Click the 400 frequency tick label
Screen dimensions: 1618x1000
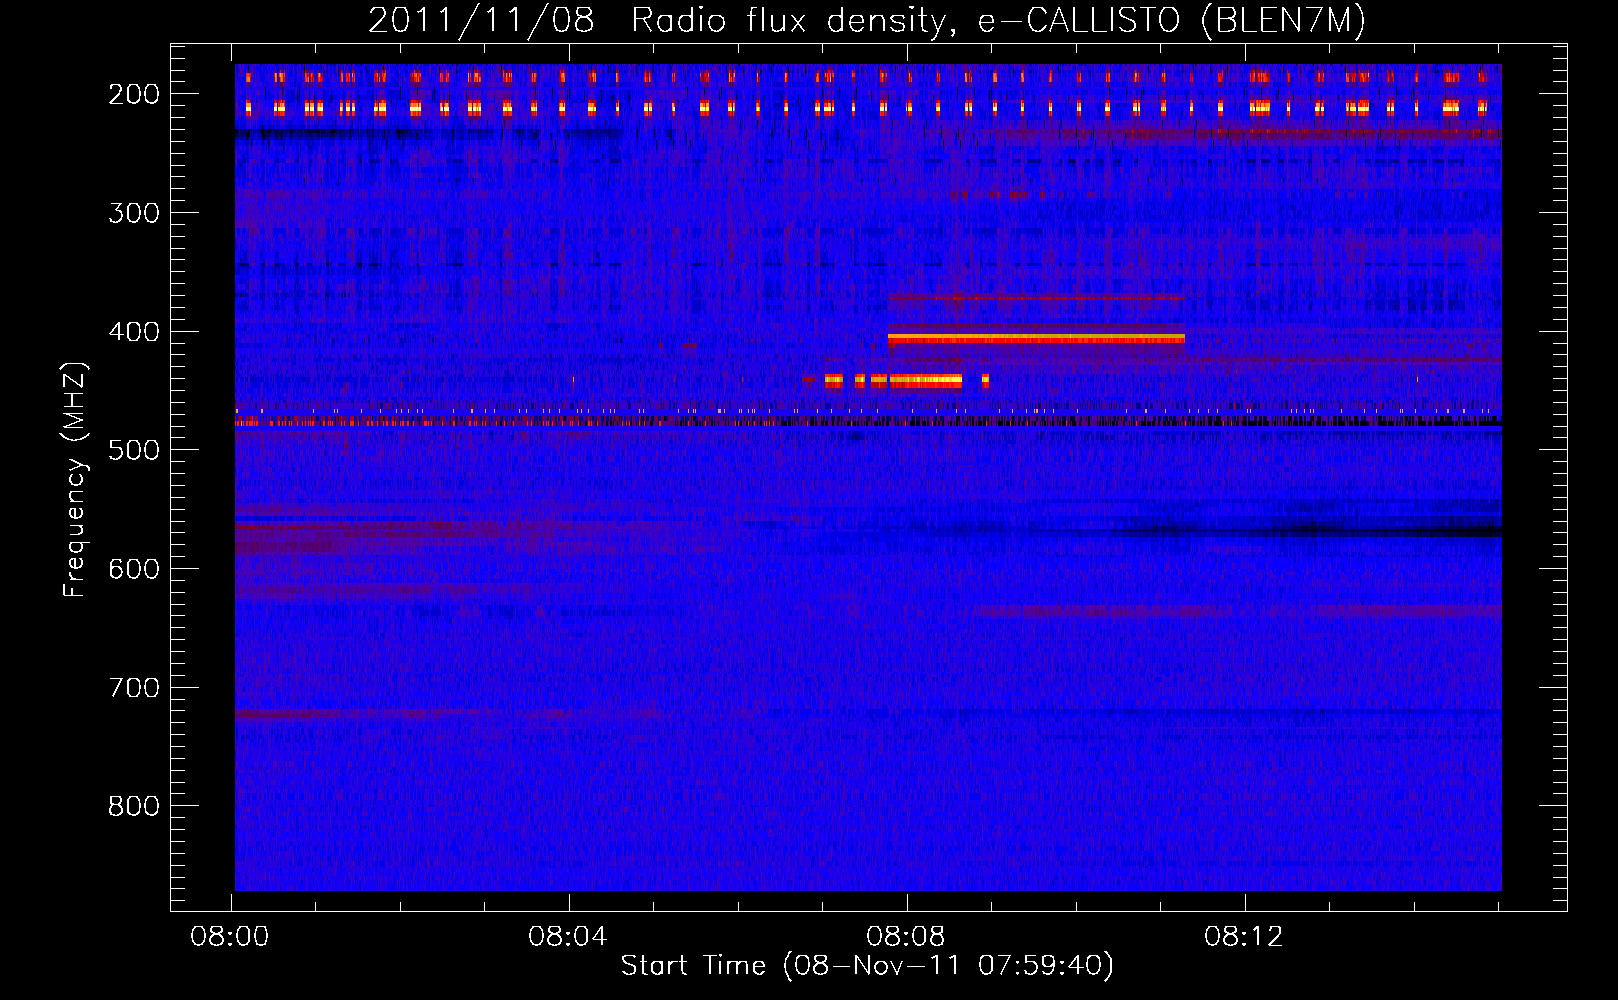pyautogui.click(x=134, y=332)
